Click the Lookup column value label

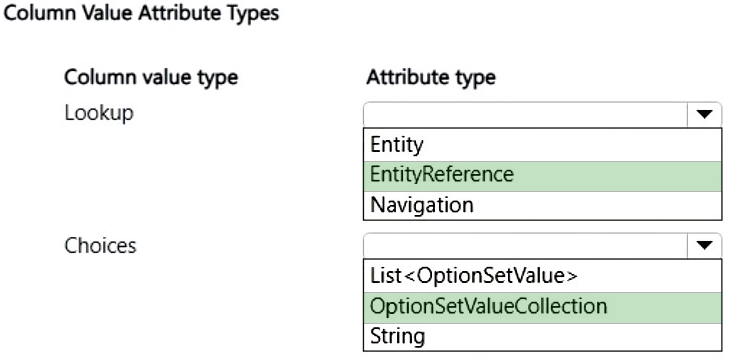tap(99, 114)
